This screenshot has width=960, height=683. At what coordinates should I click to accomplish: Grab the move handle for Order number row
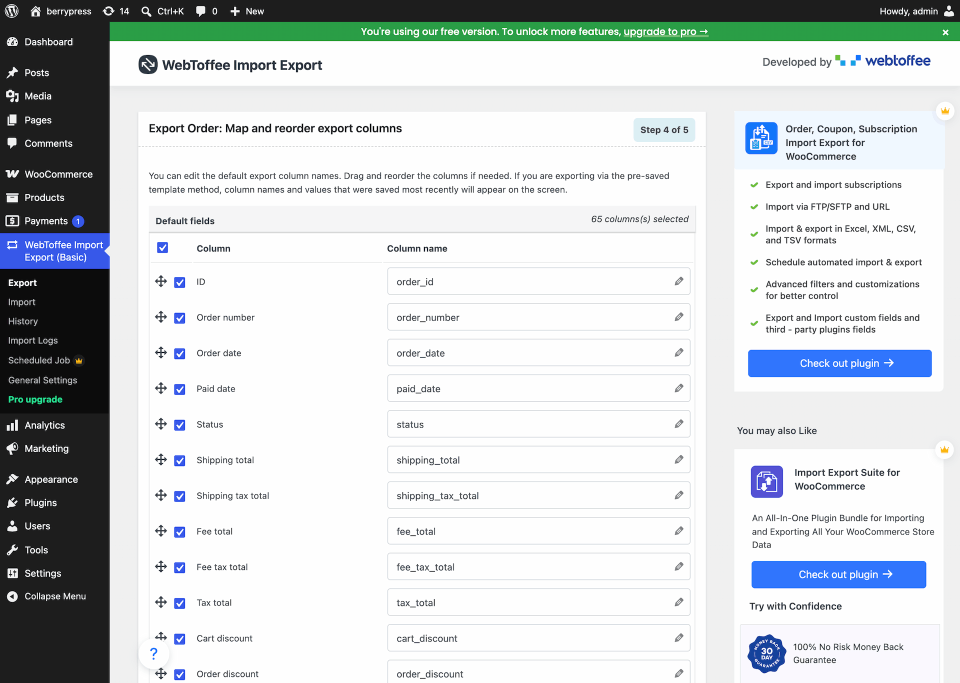pyautogui.click(x=161, y=316)
